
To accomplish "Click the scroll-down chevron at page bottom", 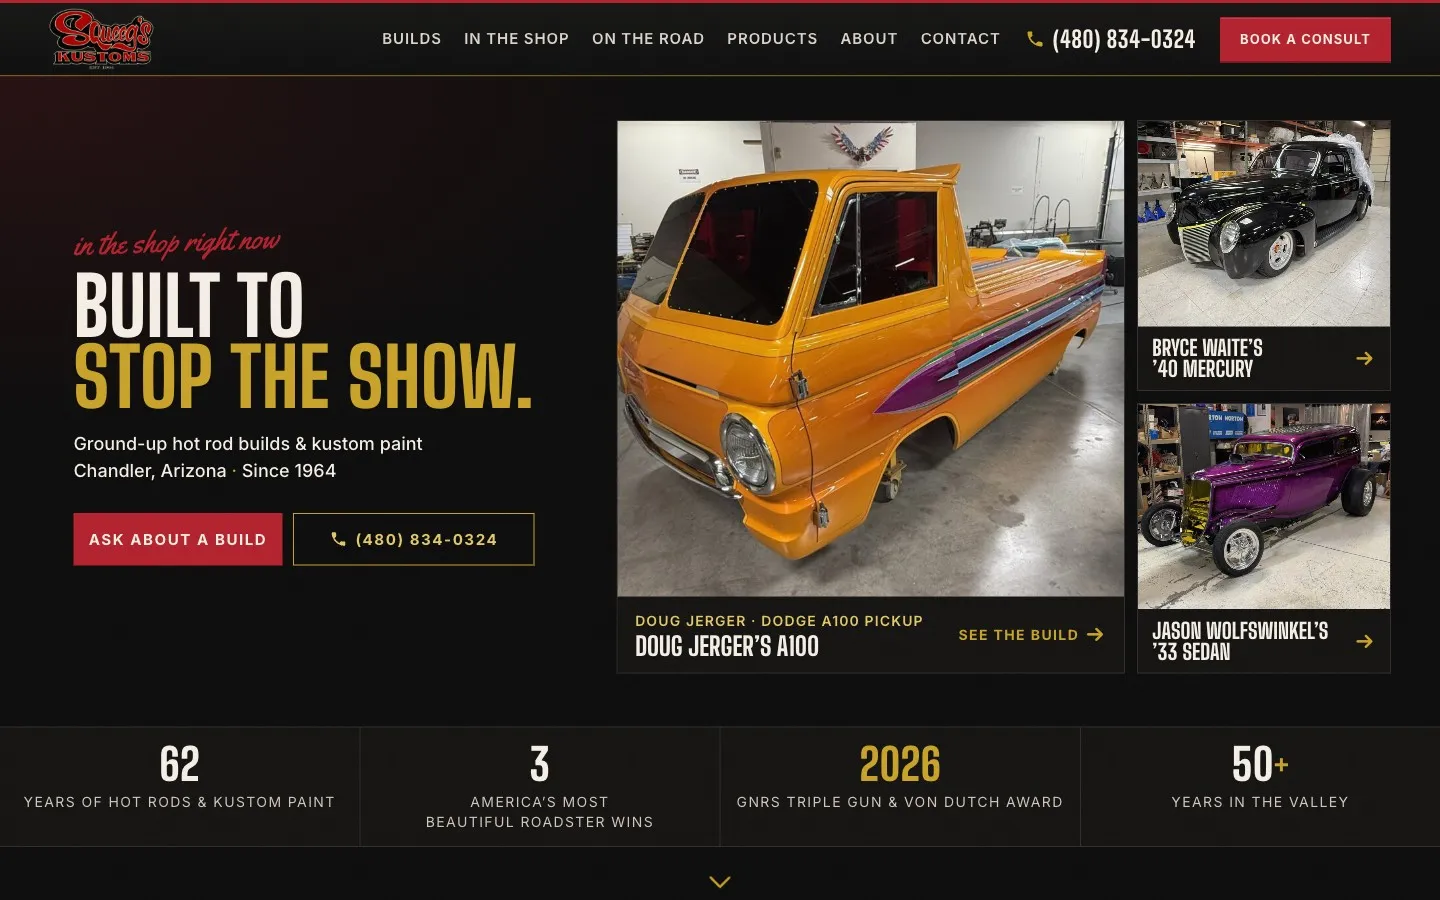I will point(720,881).
